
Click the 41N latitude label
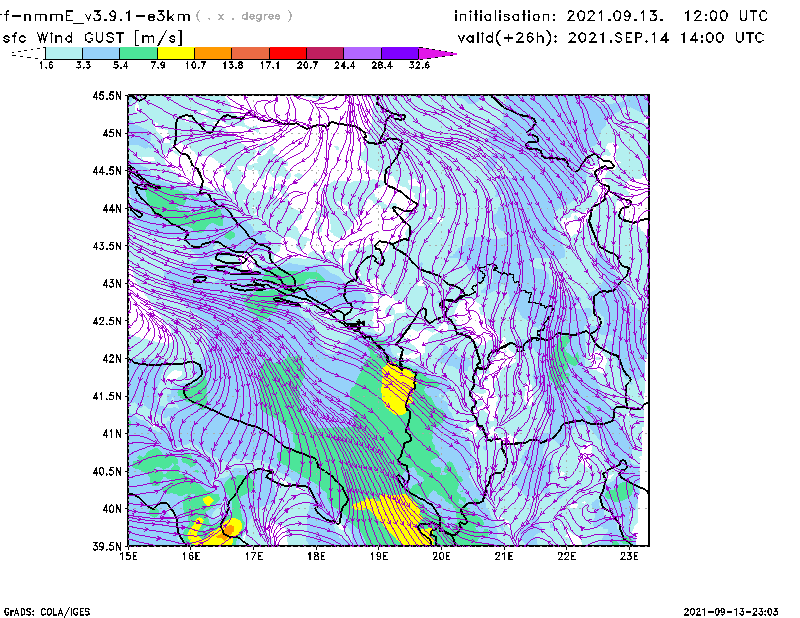click(111, 434)
